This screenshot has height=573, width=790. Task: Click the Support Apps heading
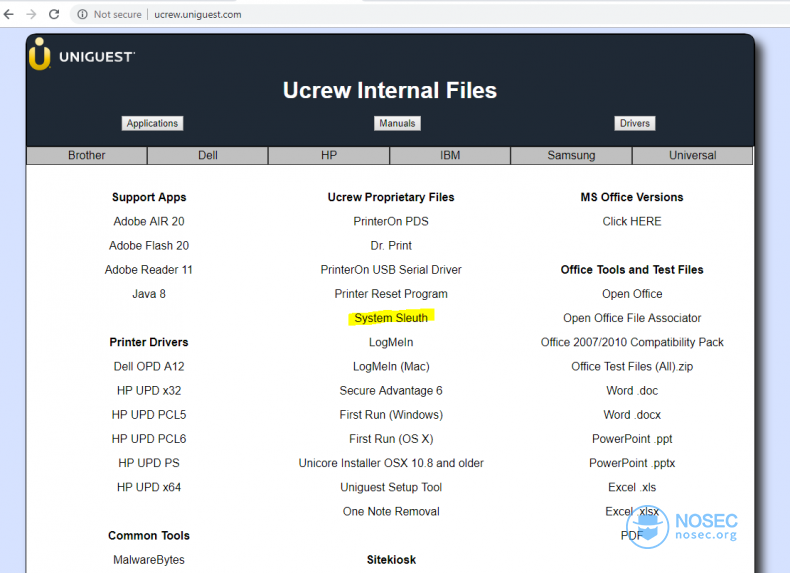(149, 197)
